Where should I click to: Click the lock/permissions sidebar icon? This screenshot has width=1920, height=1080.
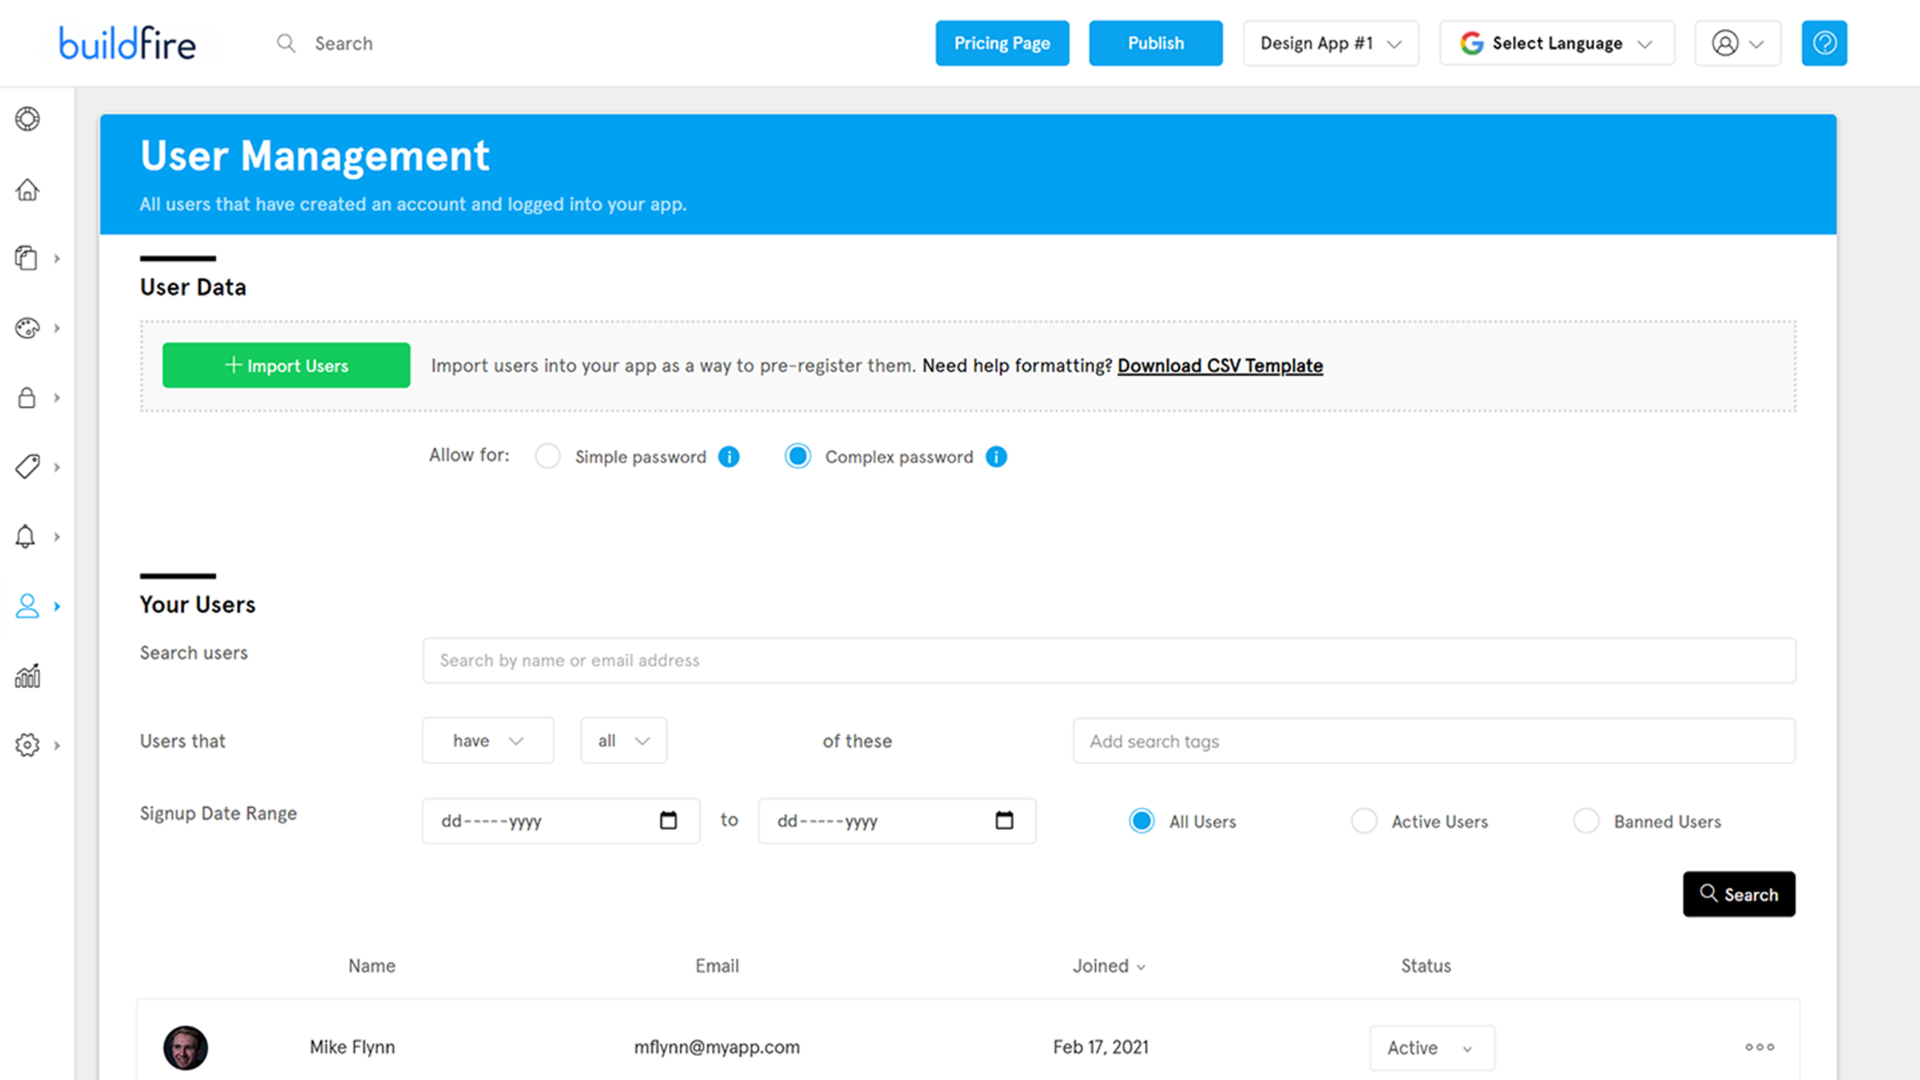tap(28, 398)
